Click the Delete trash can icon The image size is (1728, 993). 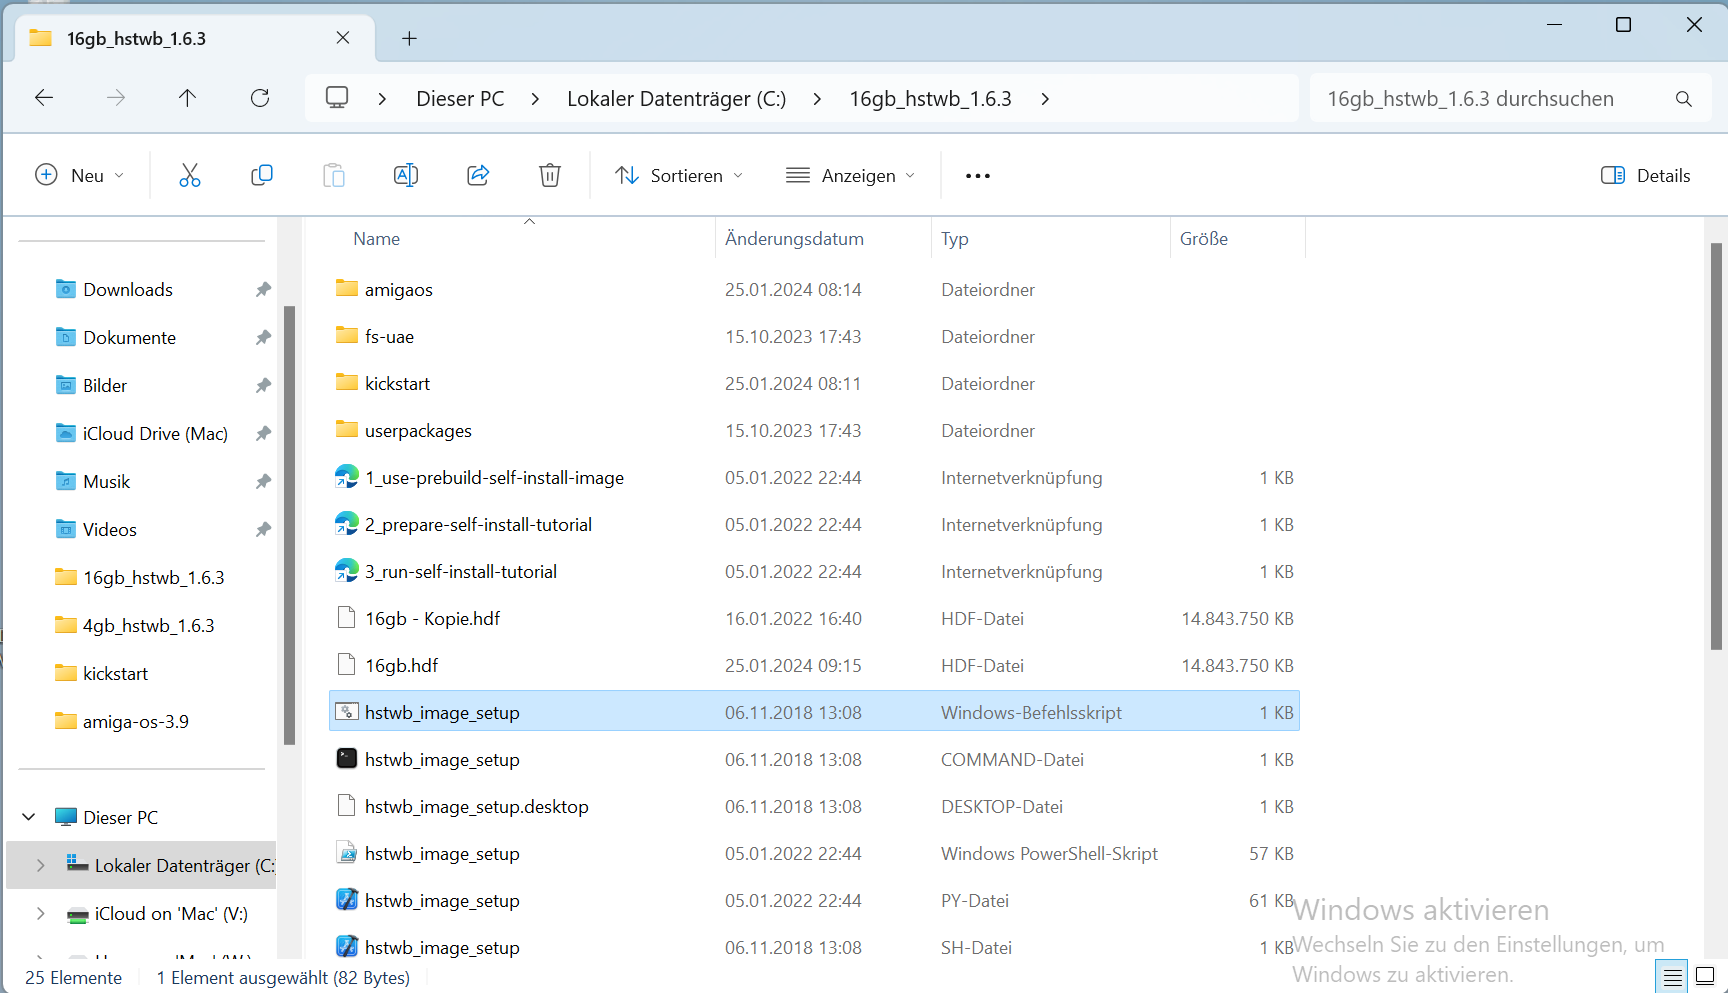click(x=550, y=176)
